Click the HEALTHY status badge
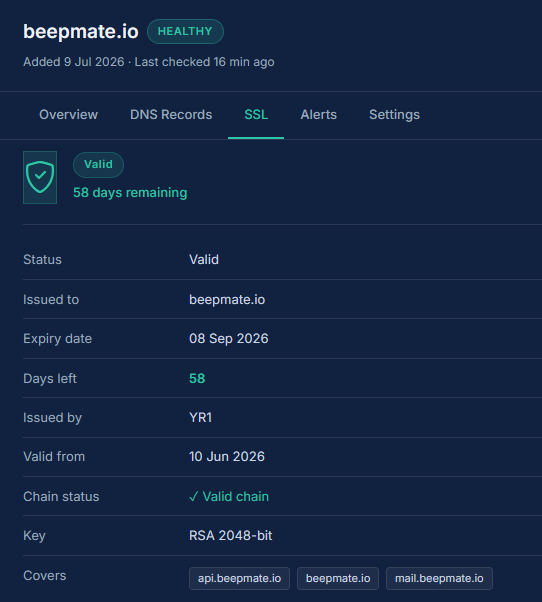This screenshot has height=602, width=542. click(185, 31)
